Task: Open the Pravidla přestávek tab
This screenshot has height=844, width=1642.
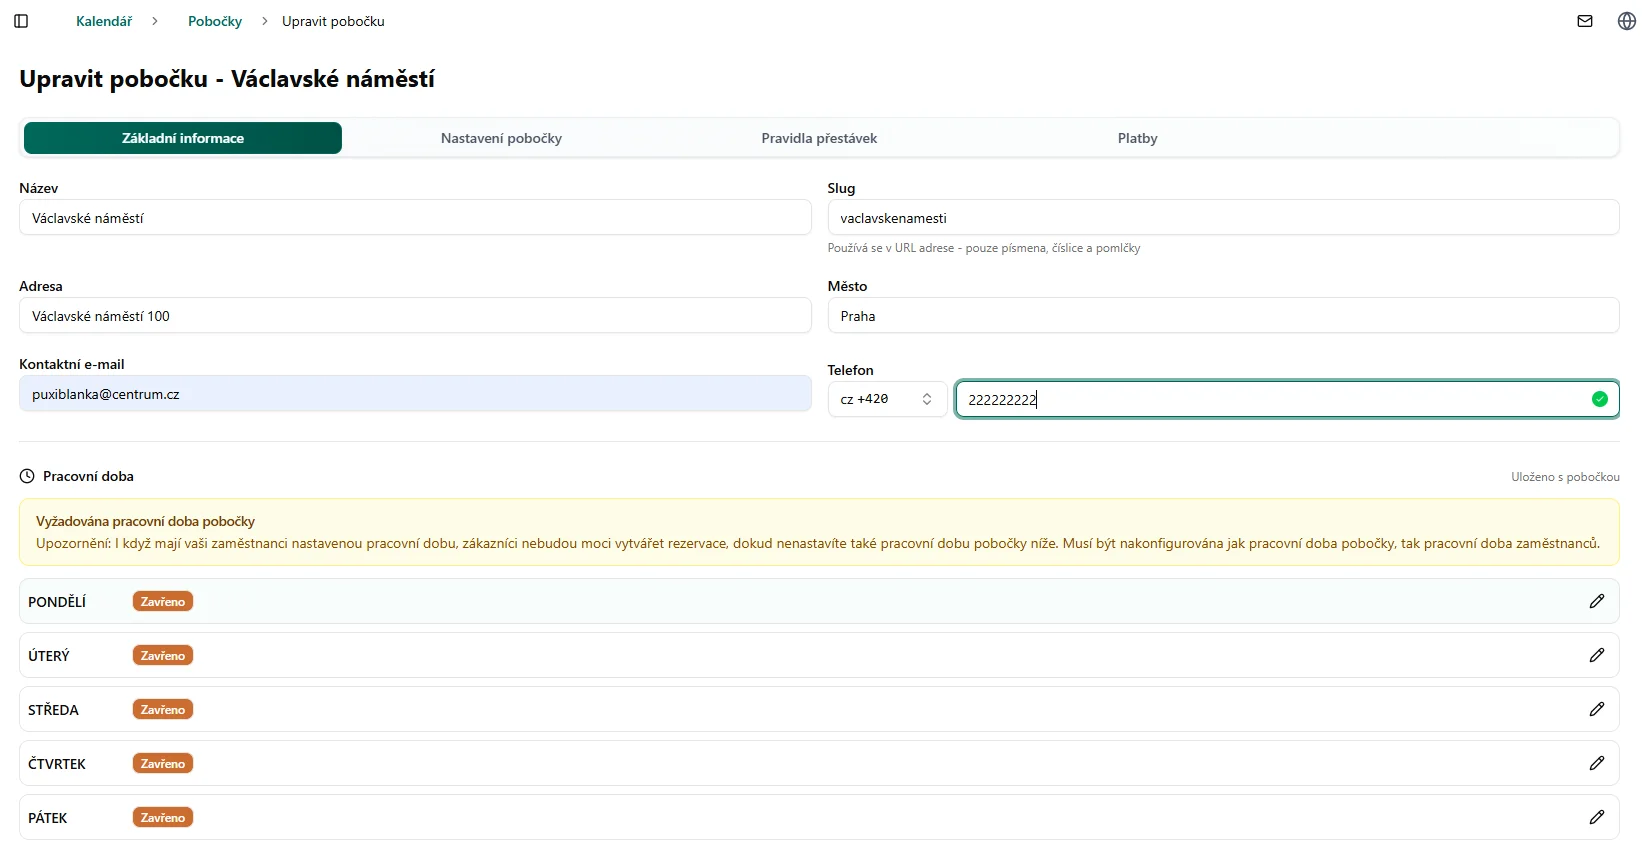Action: 819,138
